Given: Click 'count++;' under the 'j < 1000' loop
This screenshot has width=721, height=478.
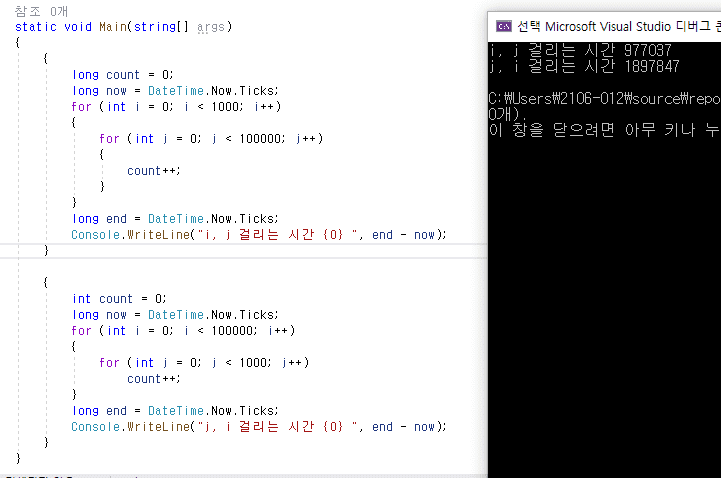Looking at the screenshot, I should tap(154, 379).
